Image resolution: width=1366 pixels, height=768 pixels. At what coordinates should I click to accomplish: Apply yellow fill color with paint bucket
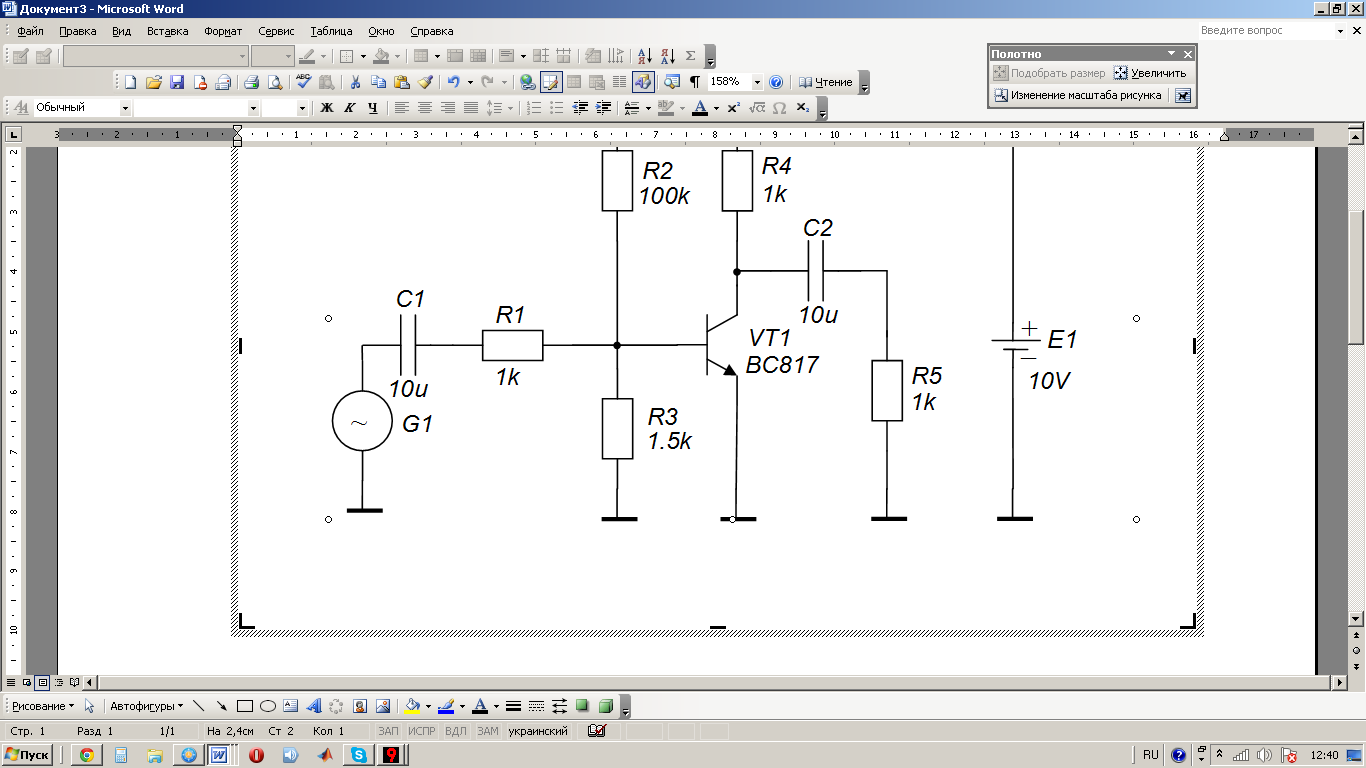(412, 706)
